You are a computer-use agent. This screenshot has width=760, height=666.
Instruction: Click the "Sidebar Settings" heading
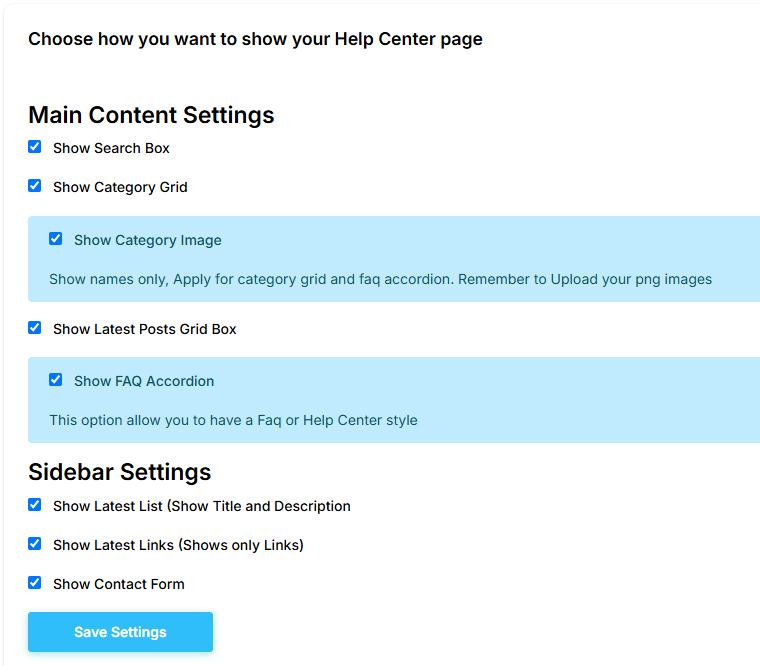[119, 472]
